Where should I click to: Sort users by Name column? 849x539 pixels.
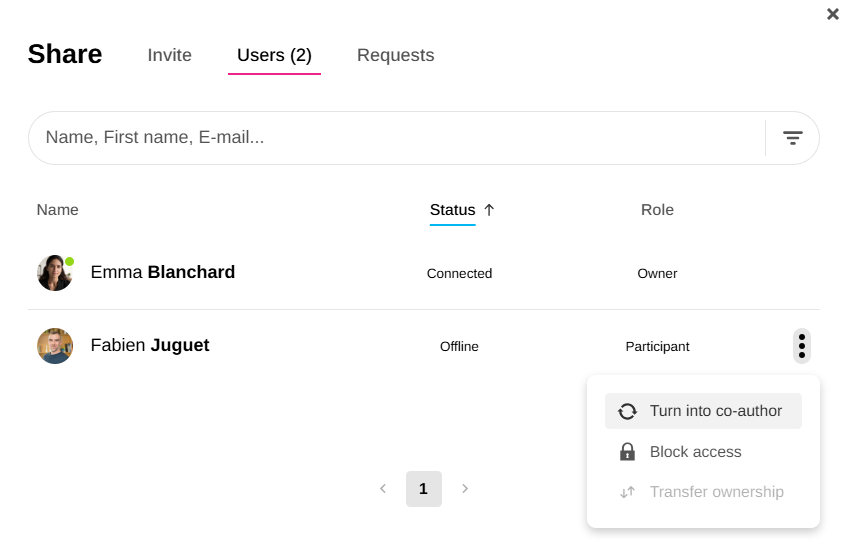click(57, 210)
